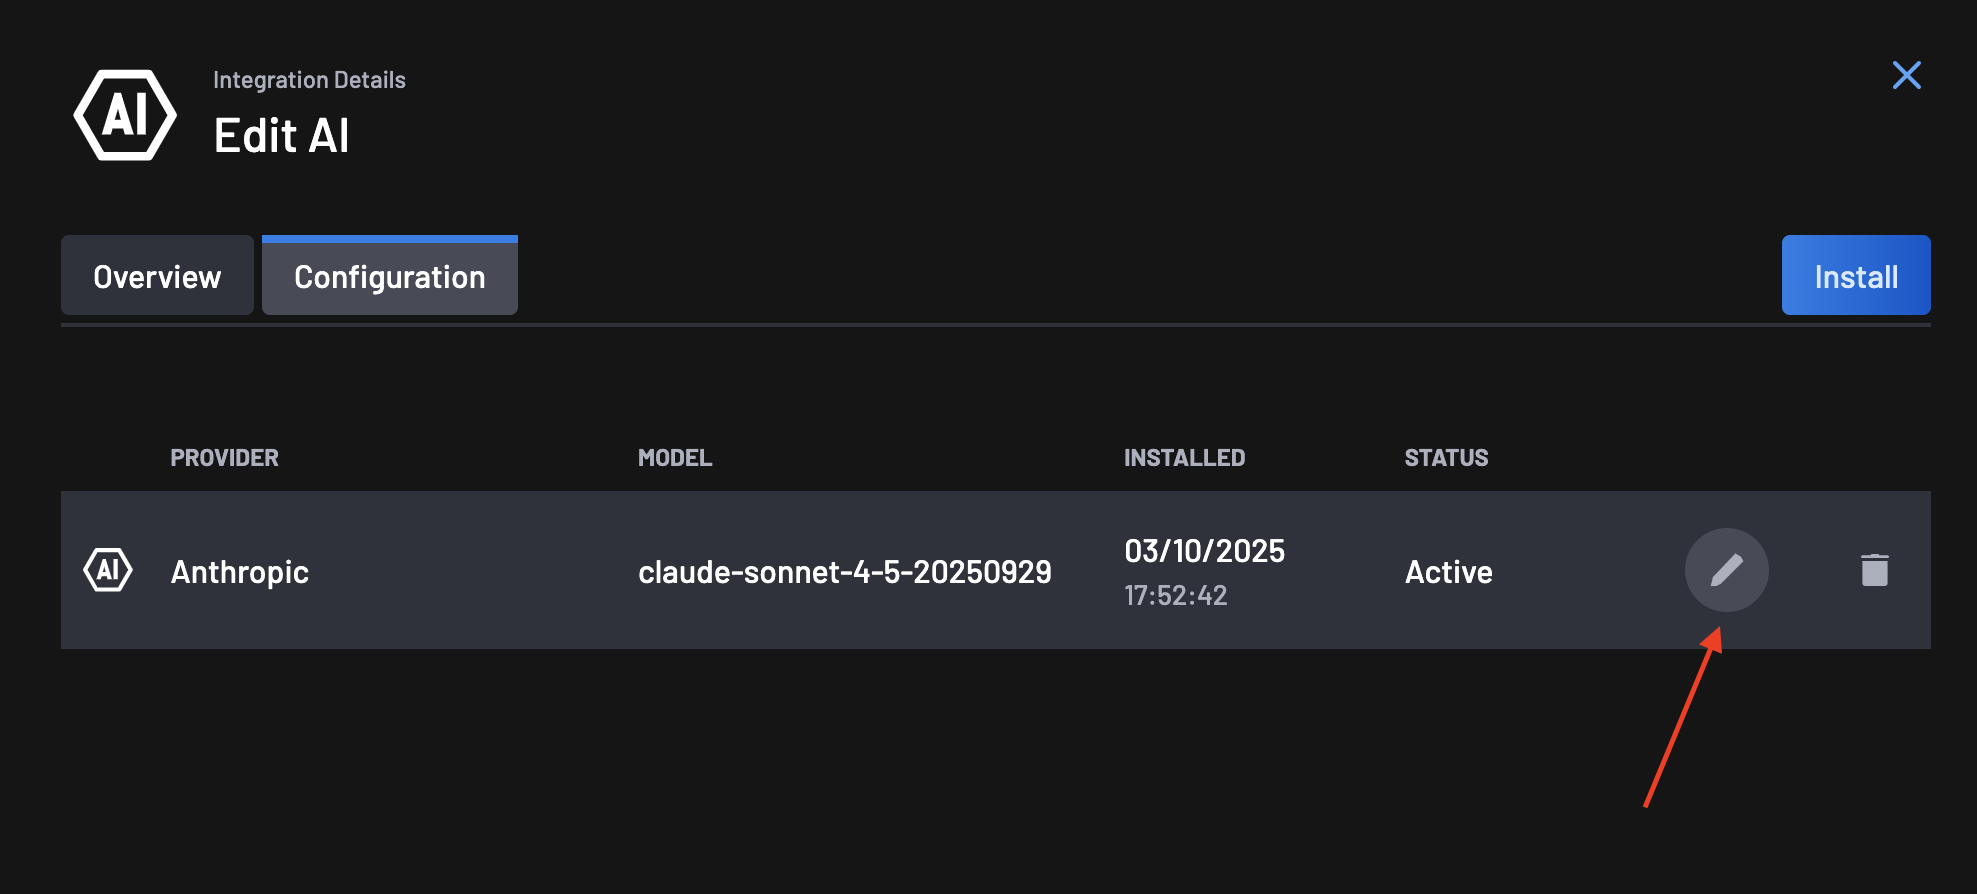Screen dimensions: 1977x894
Task: Click the installed time 17:52:42
Action: (1175, 596)
